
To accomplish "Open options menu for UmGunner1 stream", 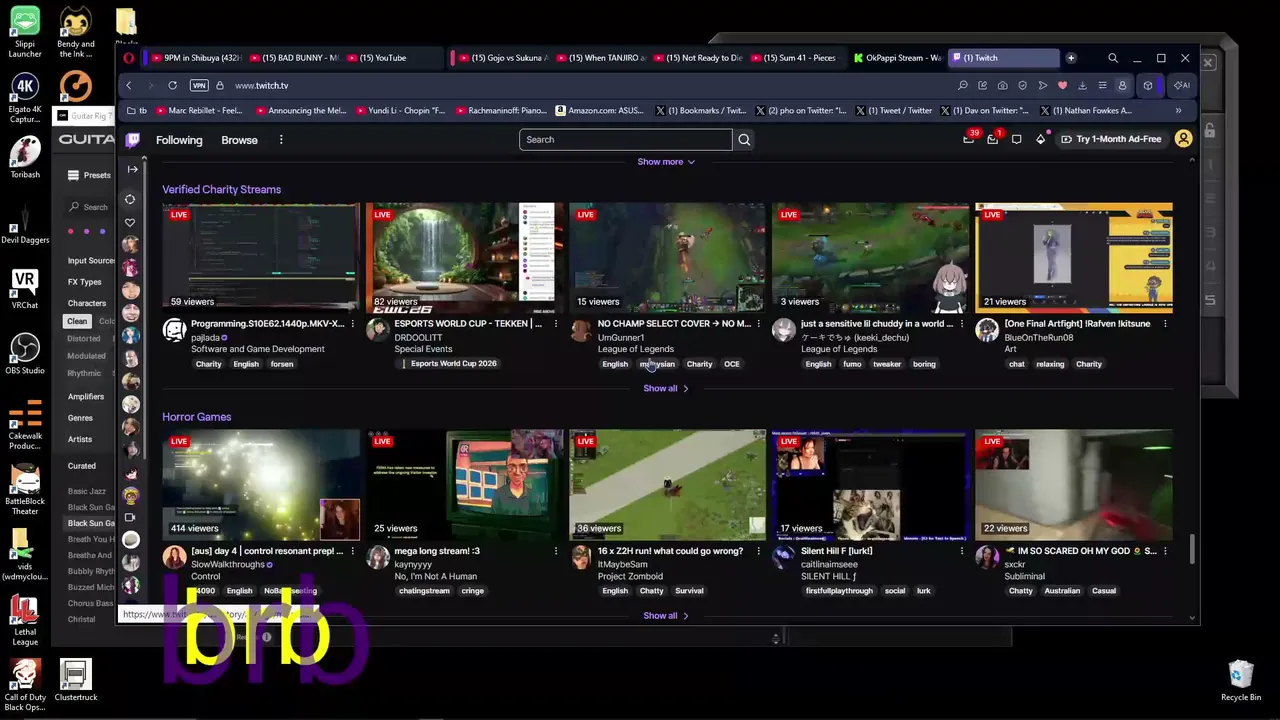I will click(x=758, y=324).
